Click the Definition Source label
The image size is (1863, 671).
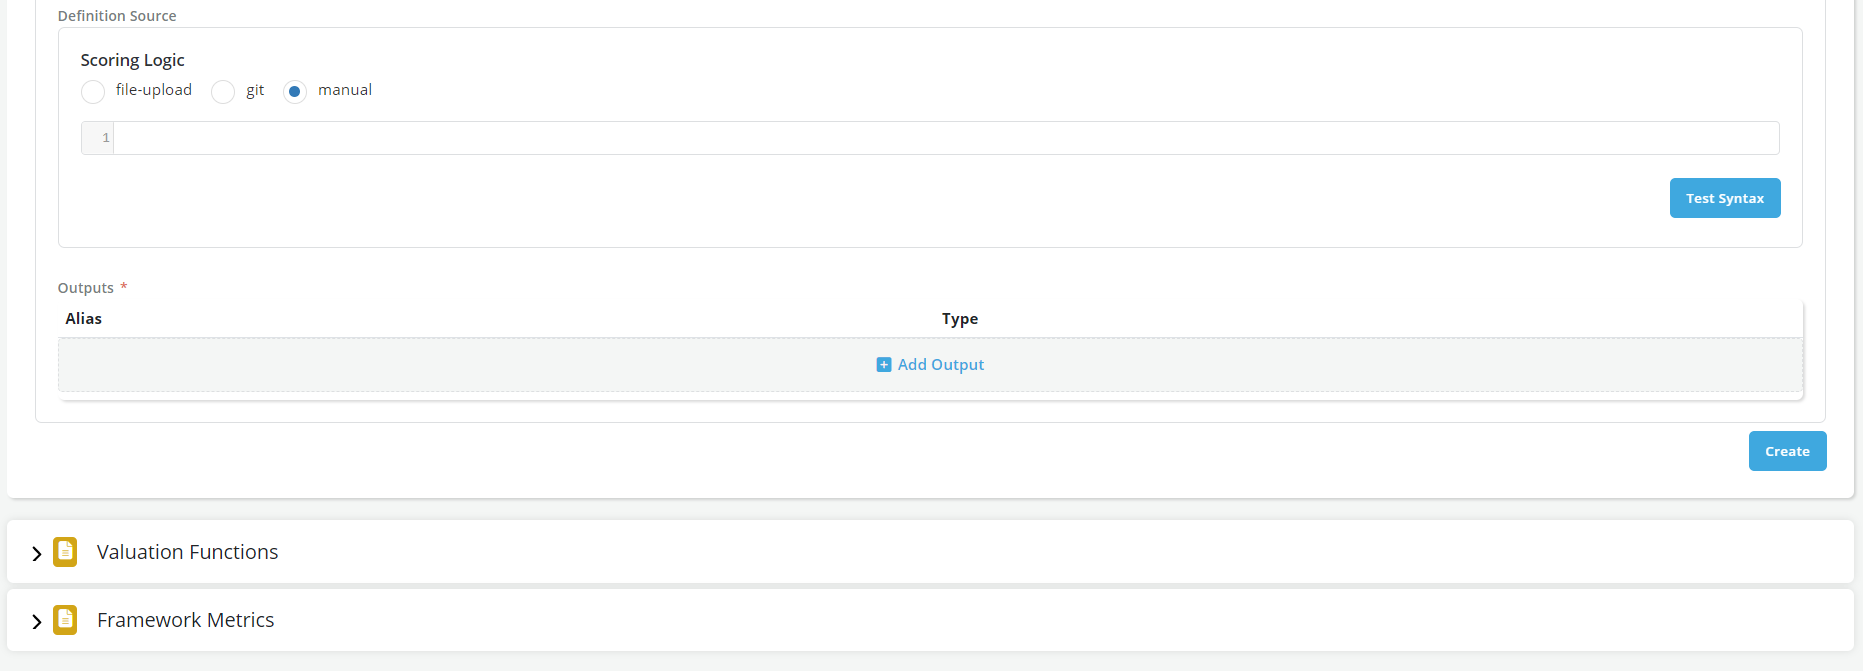click(117, 16)
